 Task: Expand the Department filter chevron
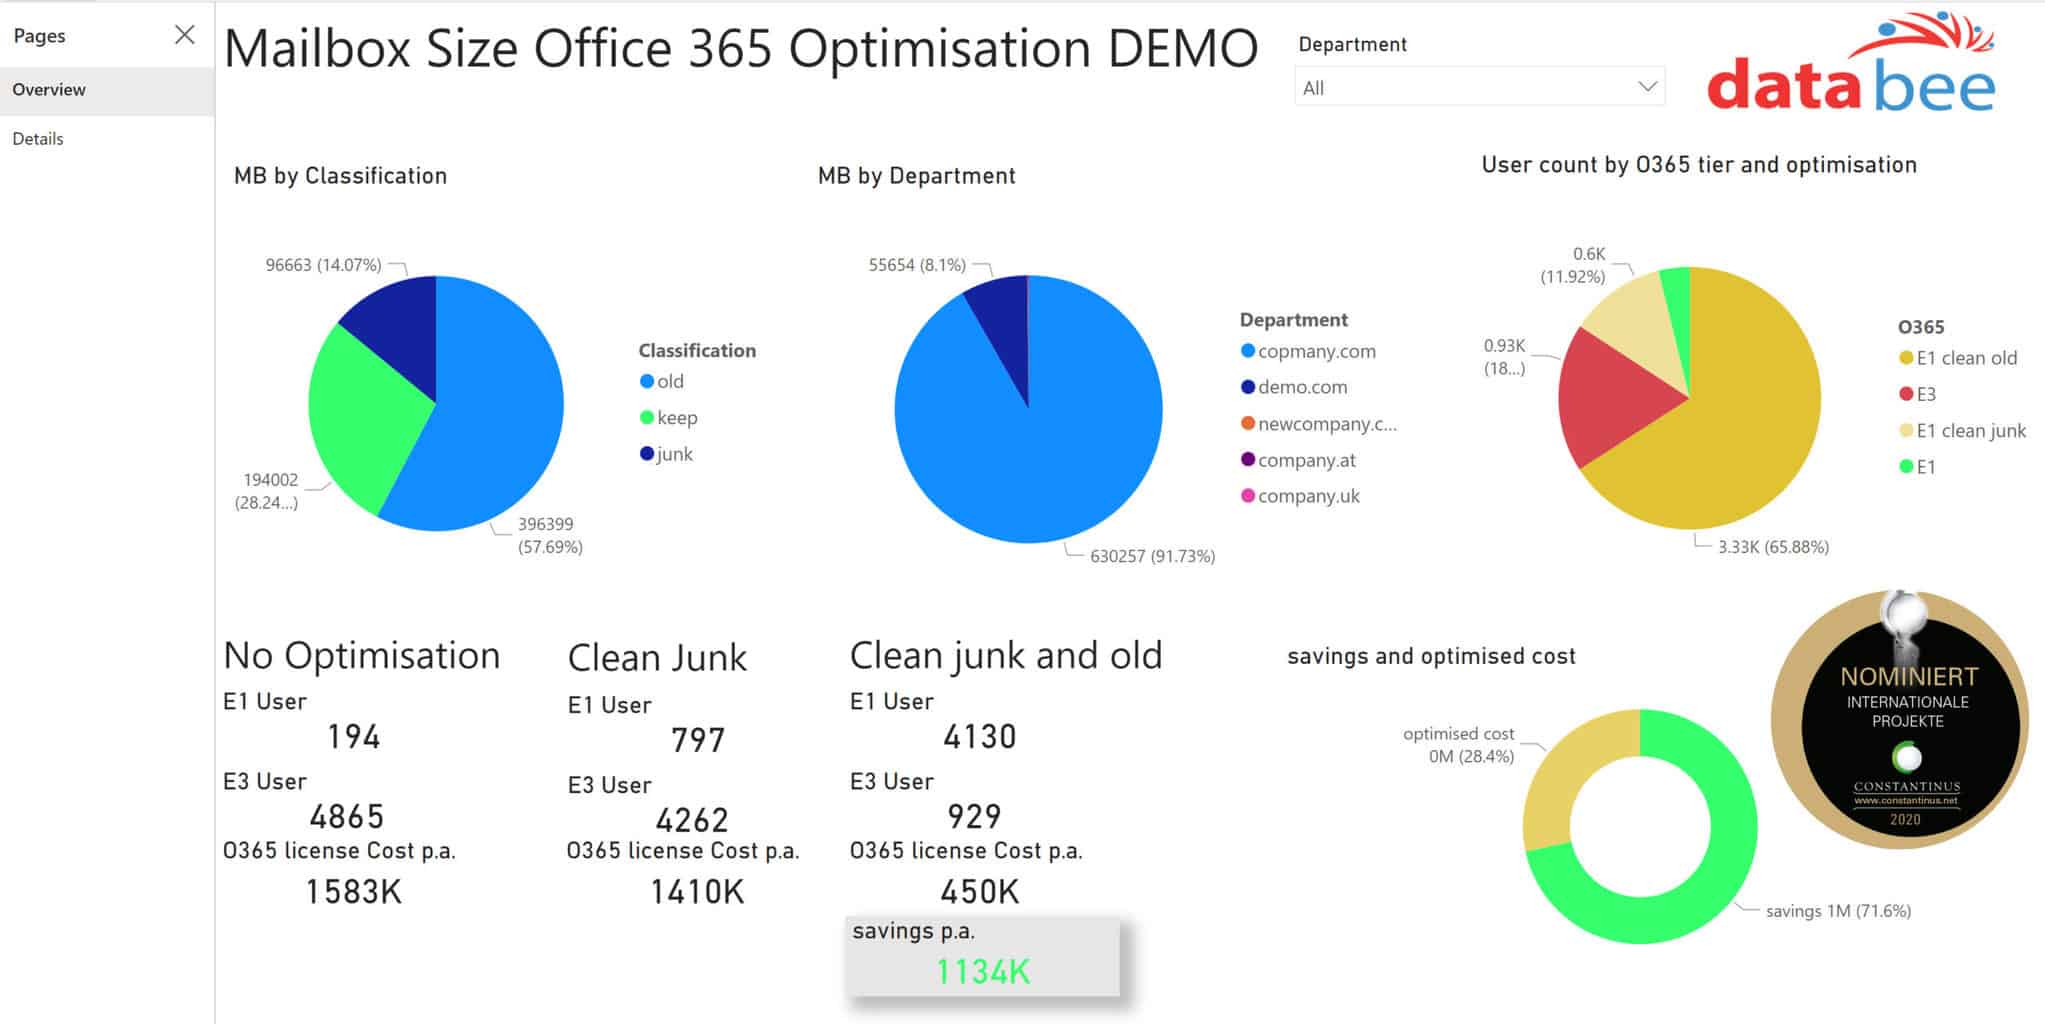click(x=1647, y=87)
